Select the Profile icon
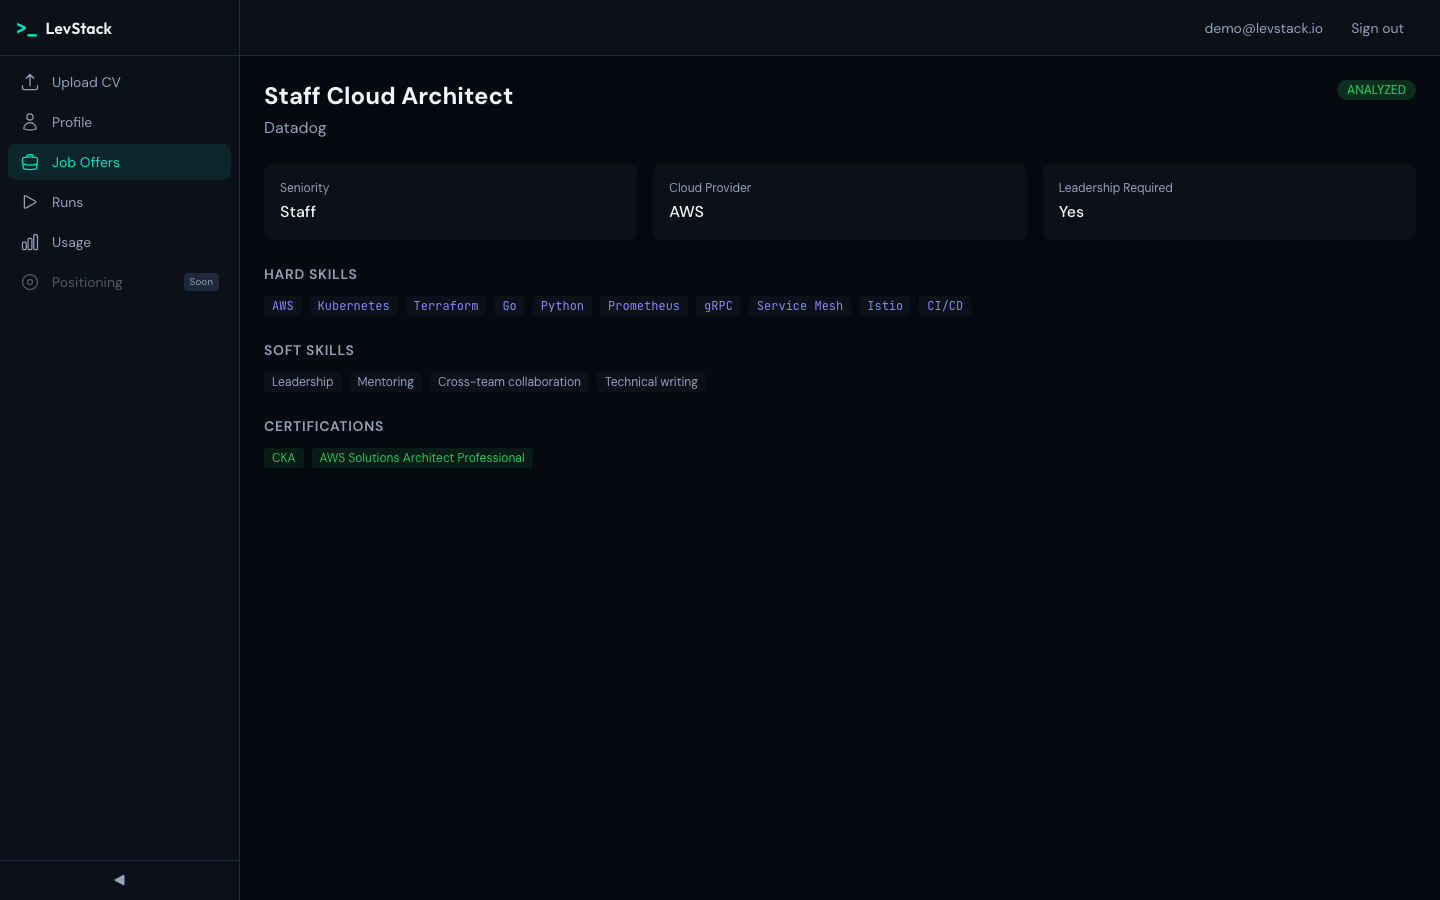Image resolution: width=1440 pixels, height=900 pixels. (x=30, y=122)
